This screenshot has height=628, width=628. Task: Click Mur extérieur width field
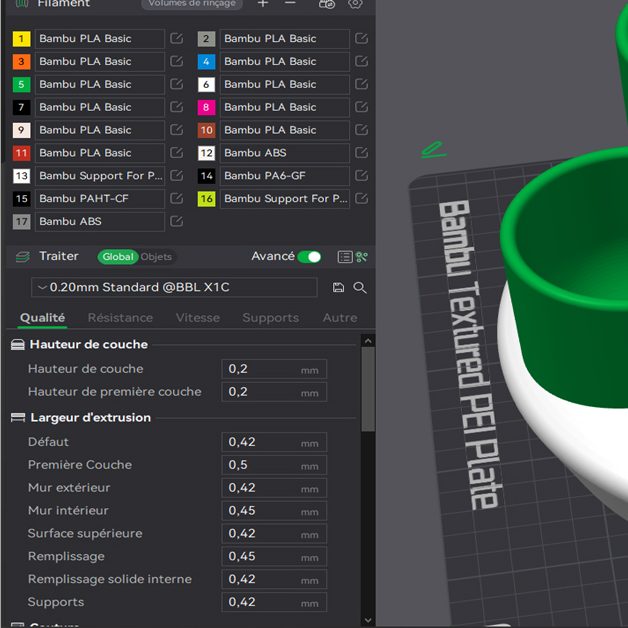pyautogui.click(x=274, y=488)
